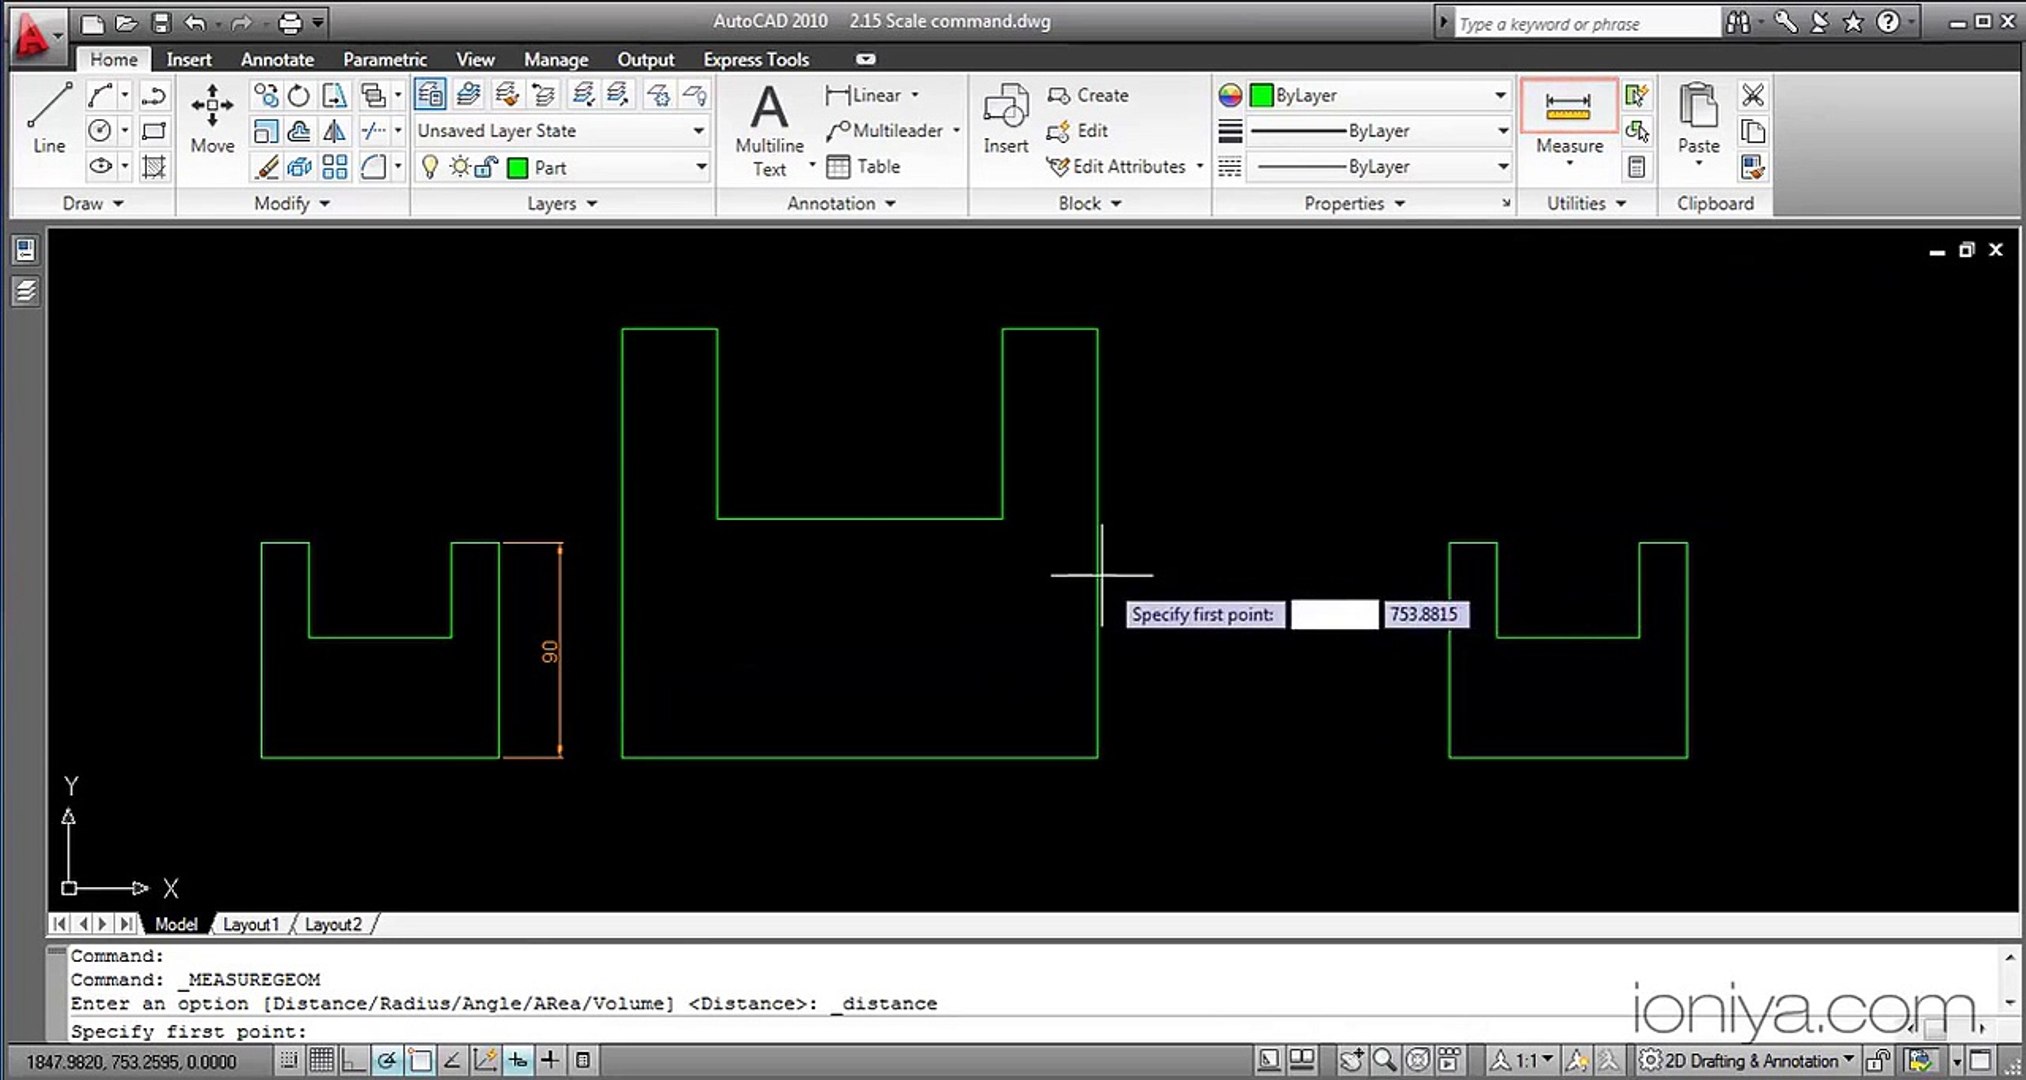Click the Table annotation tool

(x=865, y=167)
